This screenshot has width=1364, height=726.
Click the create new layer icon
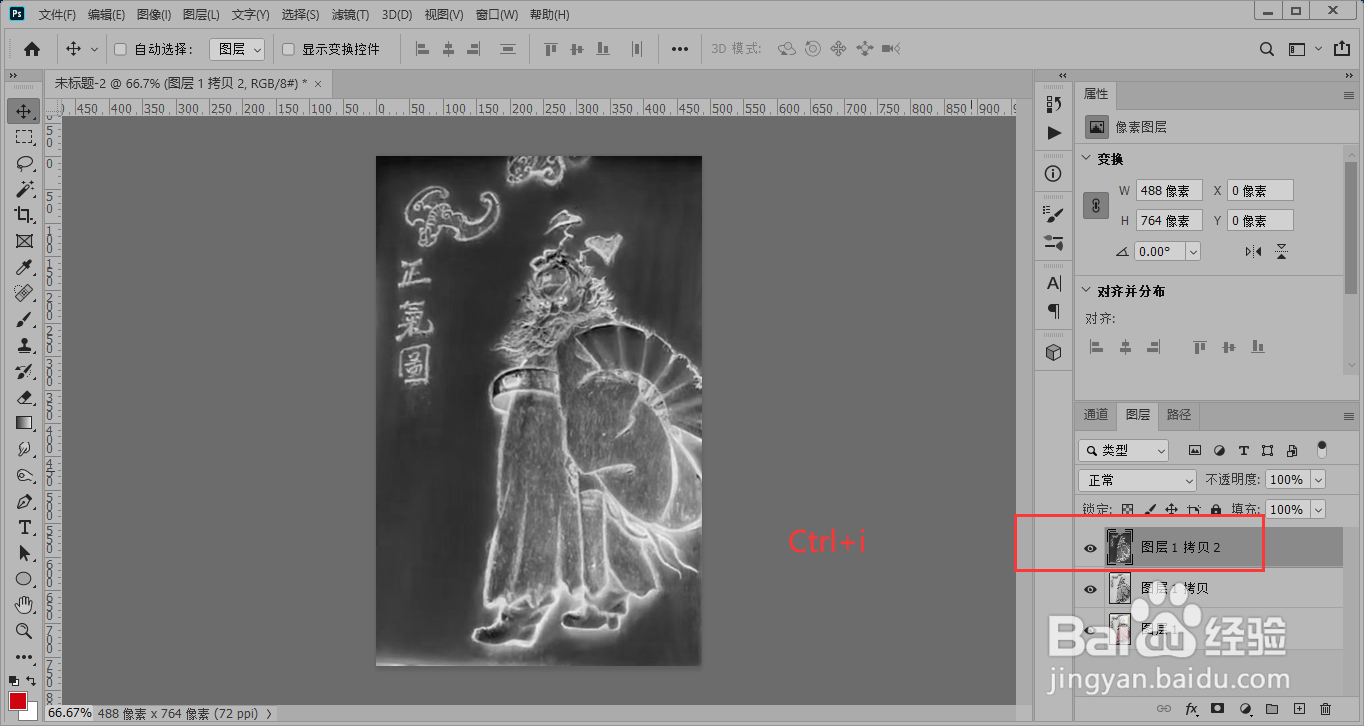(1299, 709)
